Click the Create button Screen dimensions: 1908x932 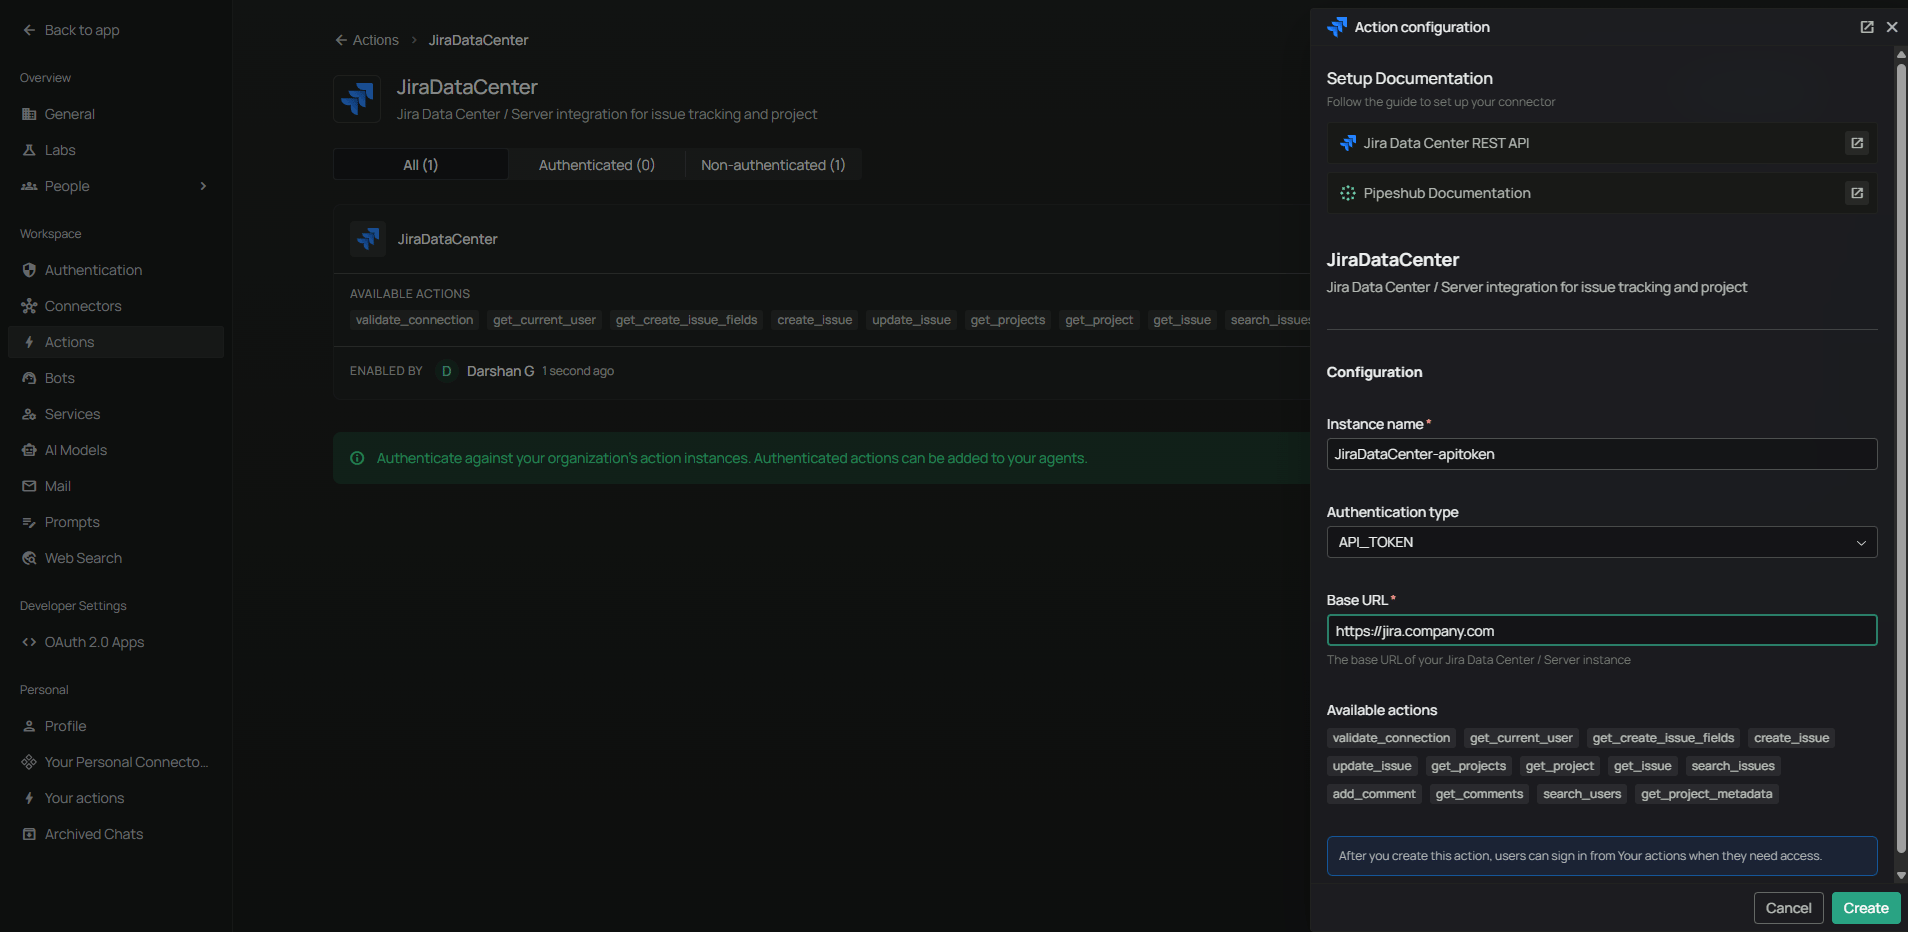(x=1866, y=908)
